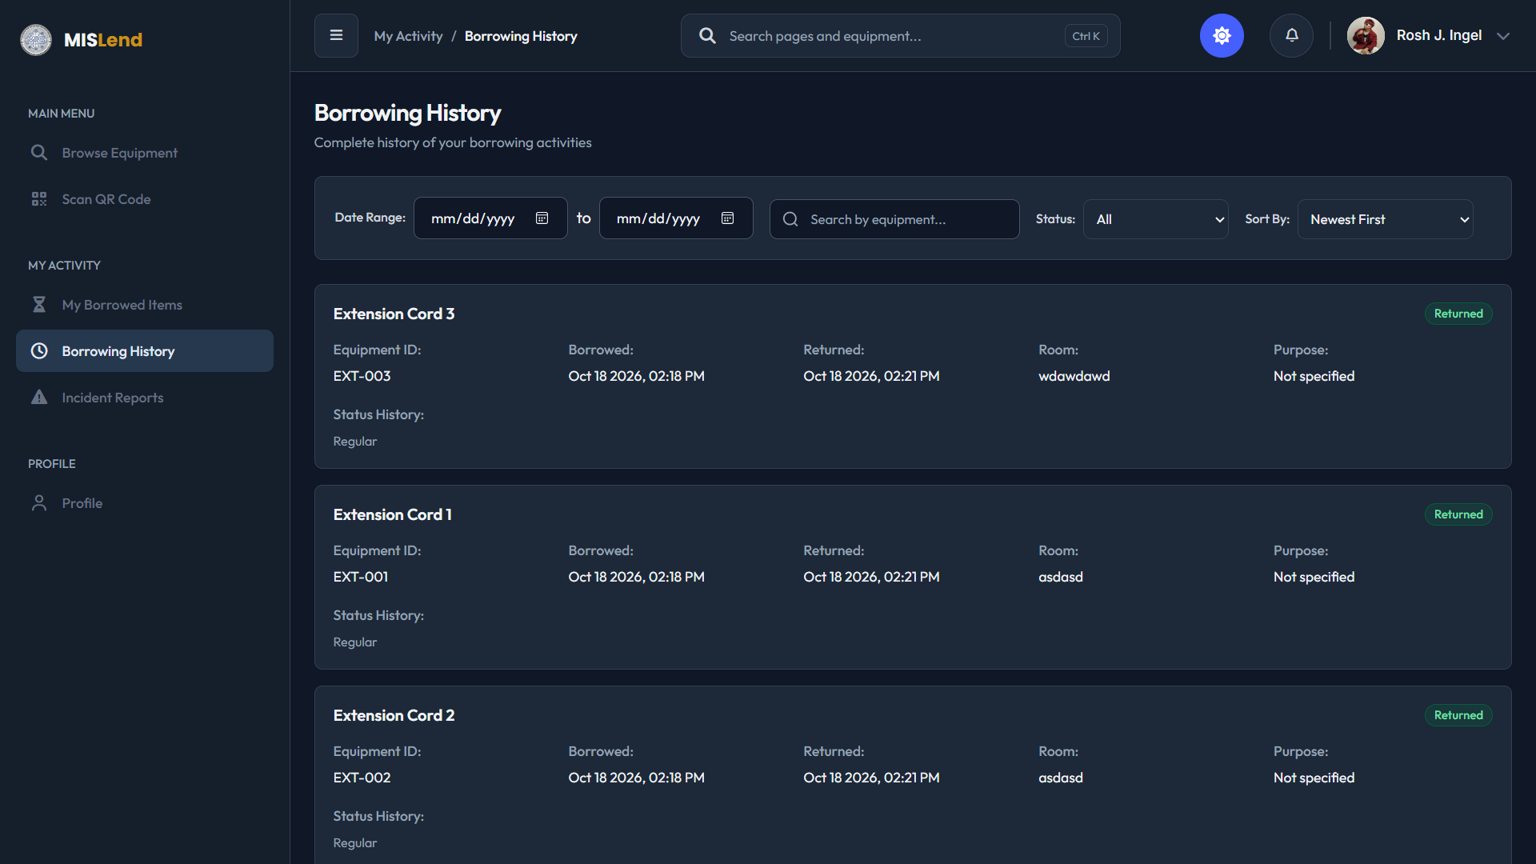The width and height of the screenshot is (1536, 864).
Task: Click the Extension Cord 1 title
Action: pyautogui.click(x=392, y=515)
